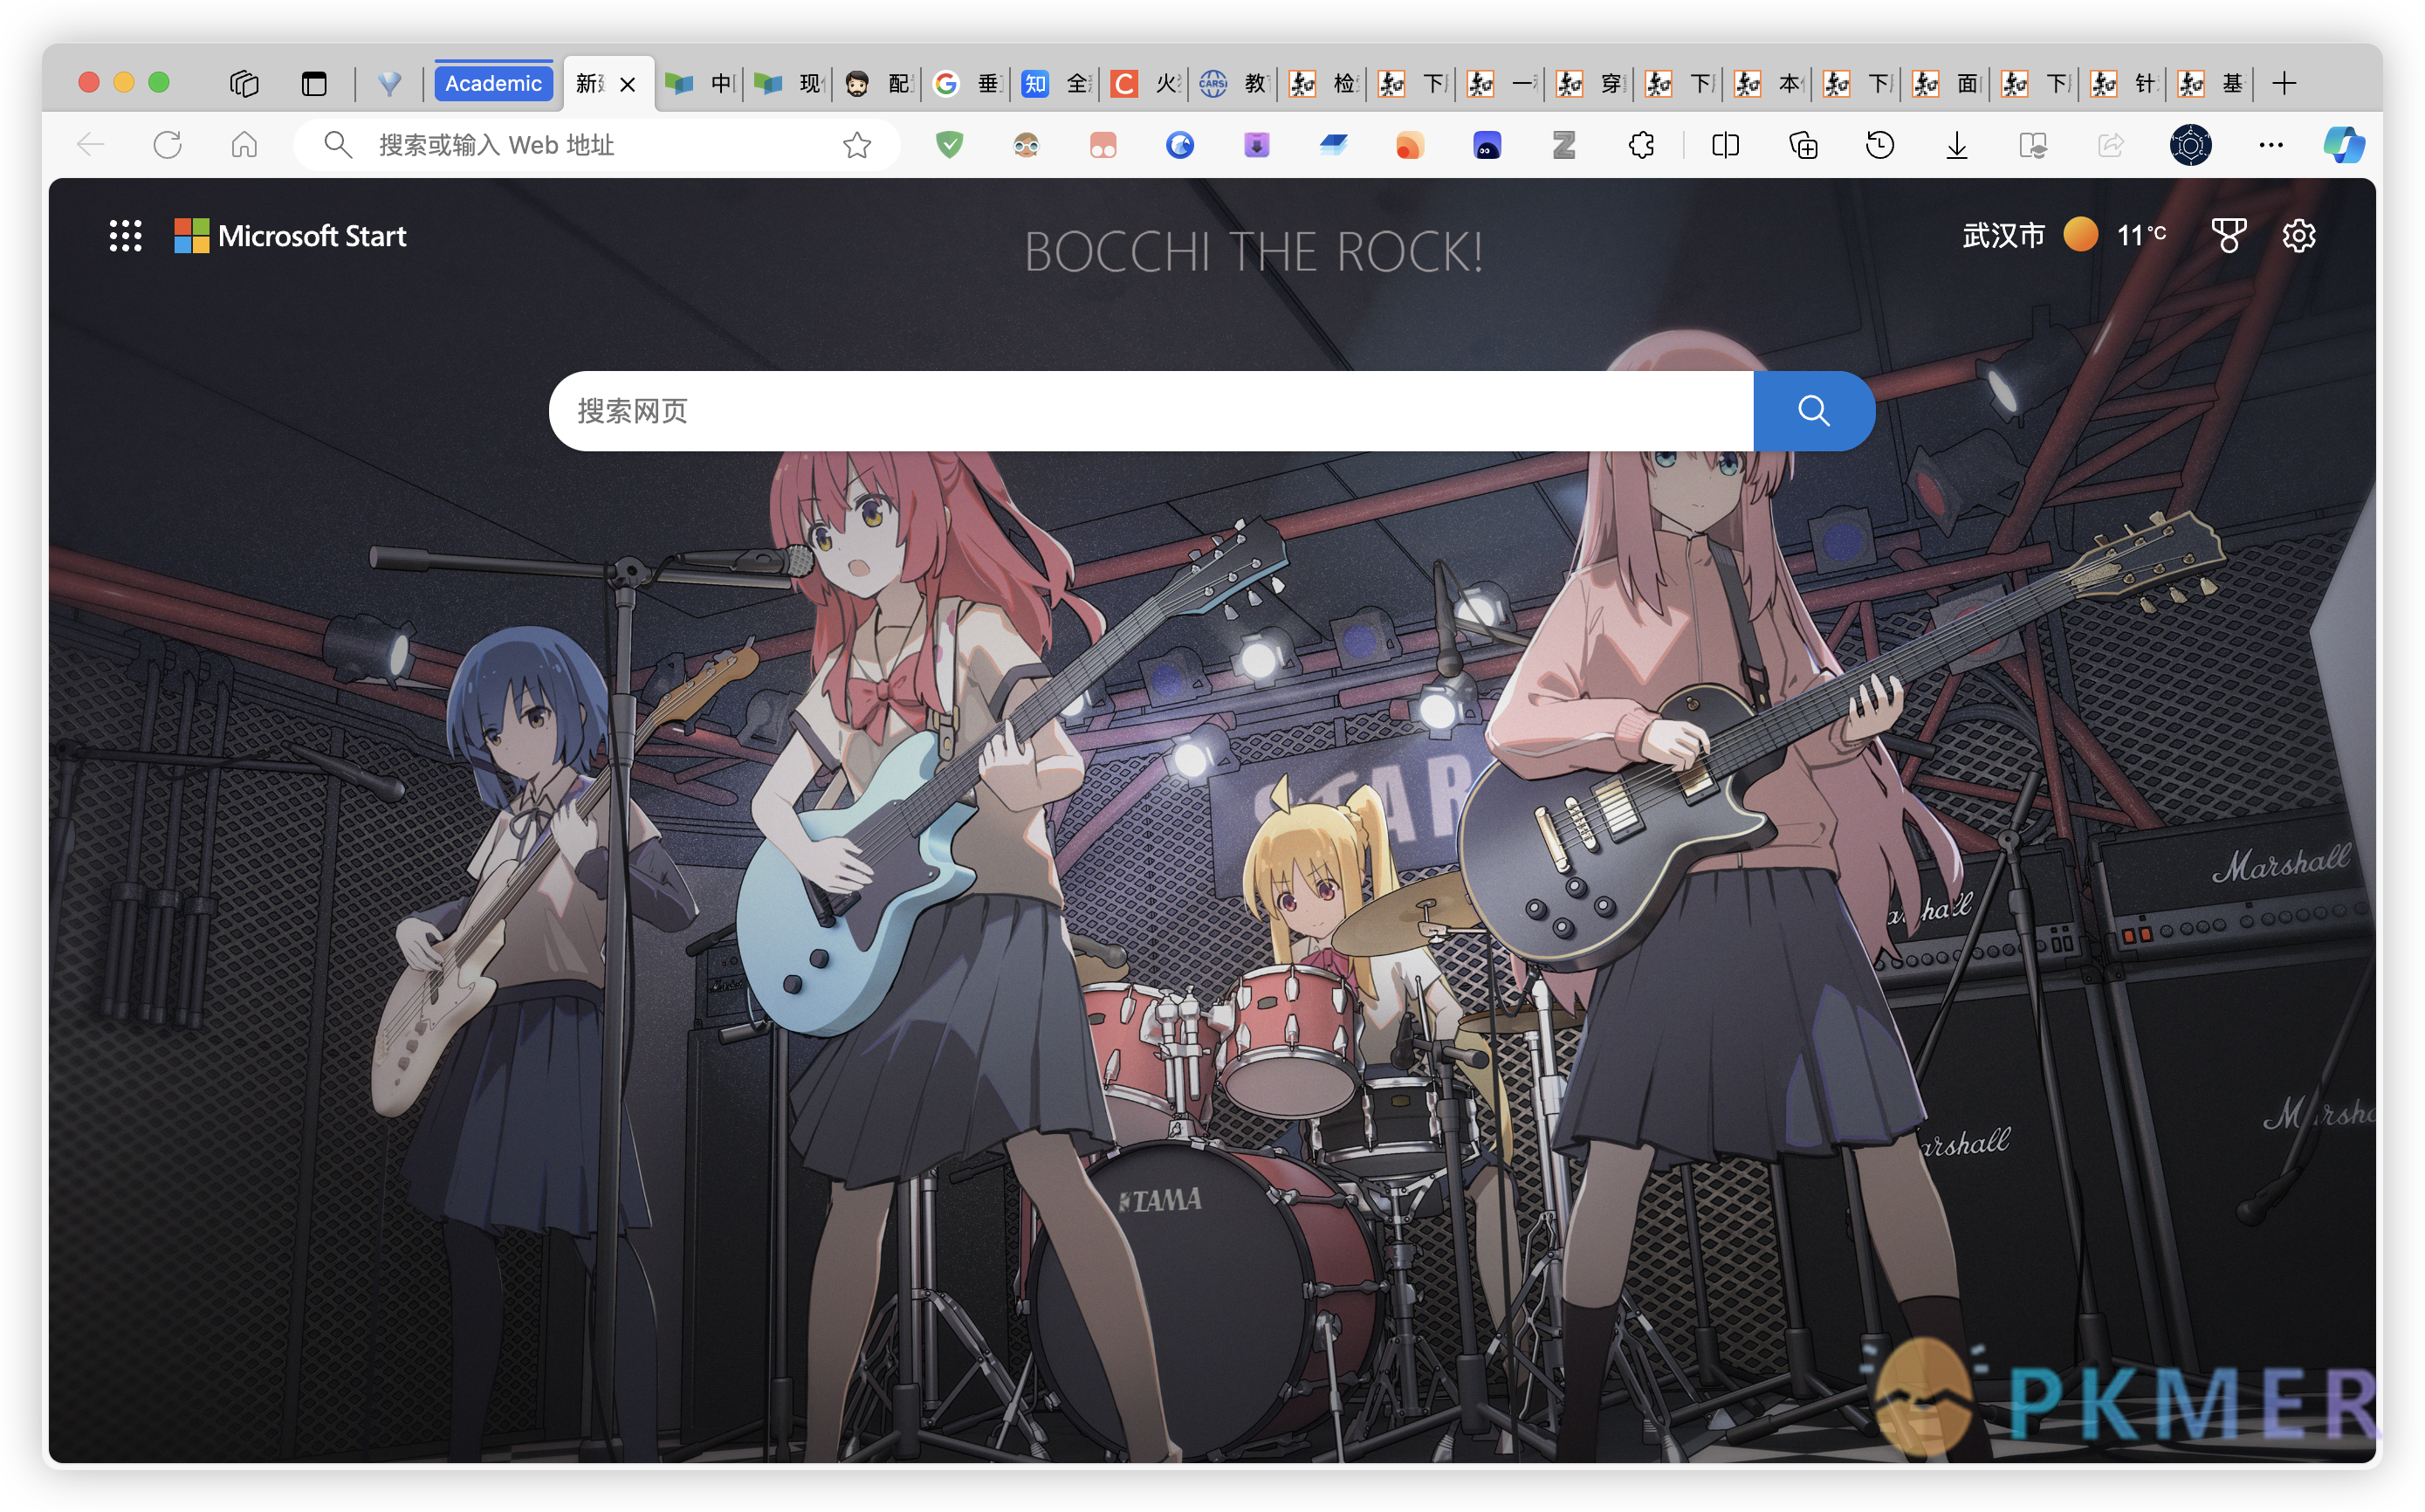Switch to the 面 tab
Screen dimensions: 2425x1512
click(x=1946, y=84)
